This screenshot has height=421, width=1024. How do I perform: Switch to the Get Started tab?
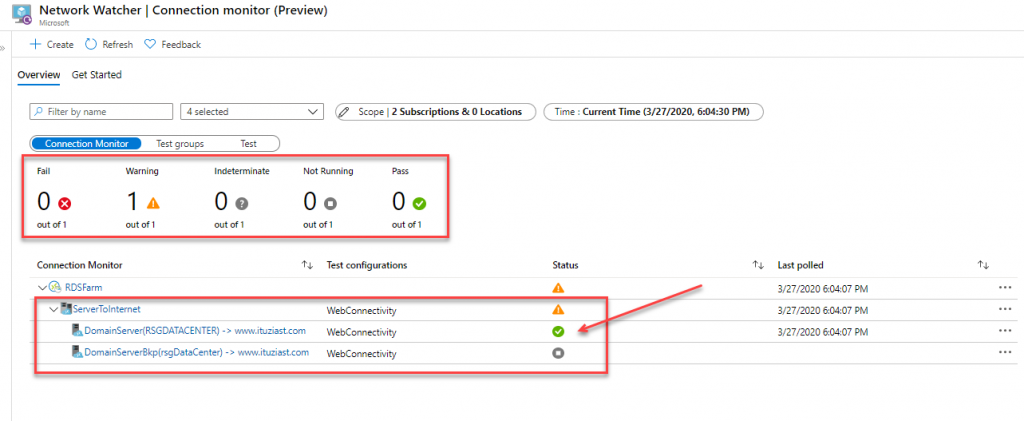(x=97, y=75)
